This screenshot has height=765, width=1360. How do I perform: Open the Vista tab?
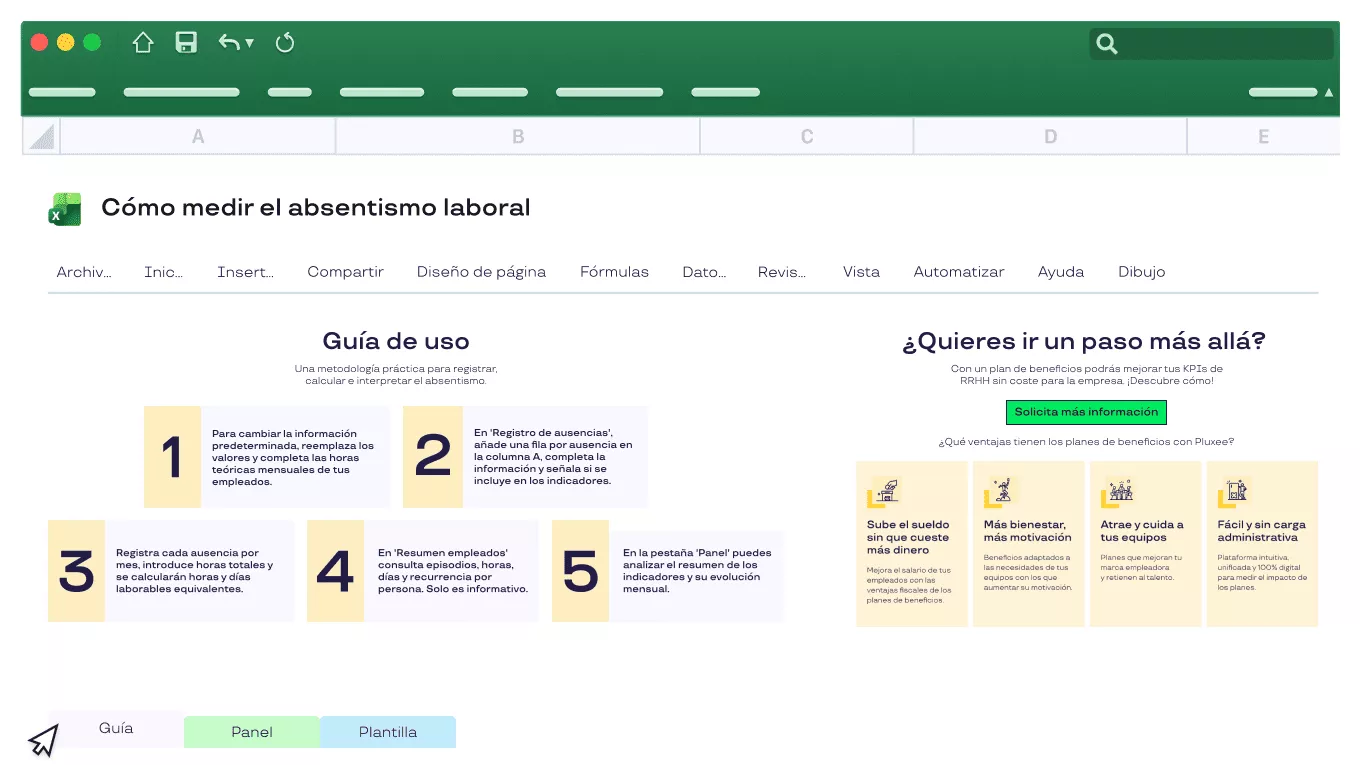pyautogui.click(x=861, y=272)
